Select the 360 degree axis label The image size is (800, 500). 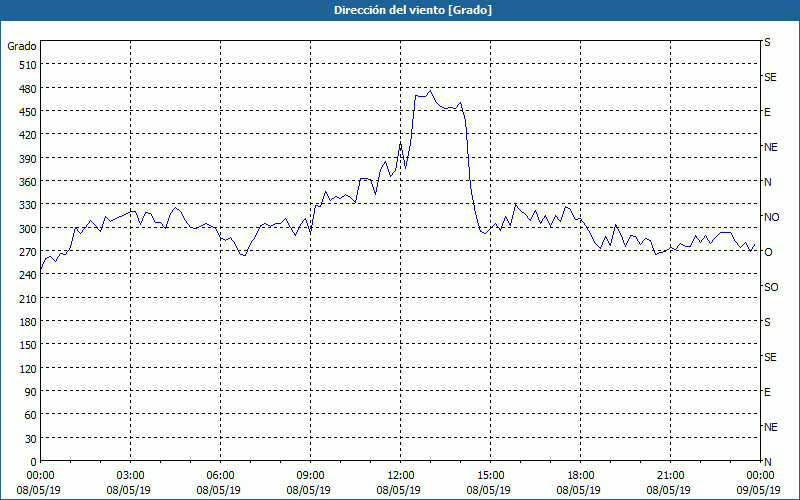28,182
